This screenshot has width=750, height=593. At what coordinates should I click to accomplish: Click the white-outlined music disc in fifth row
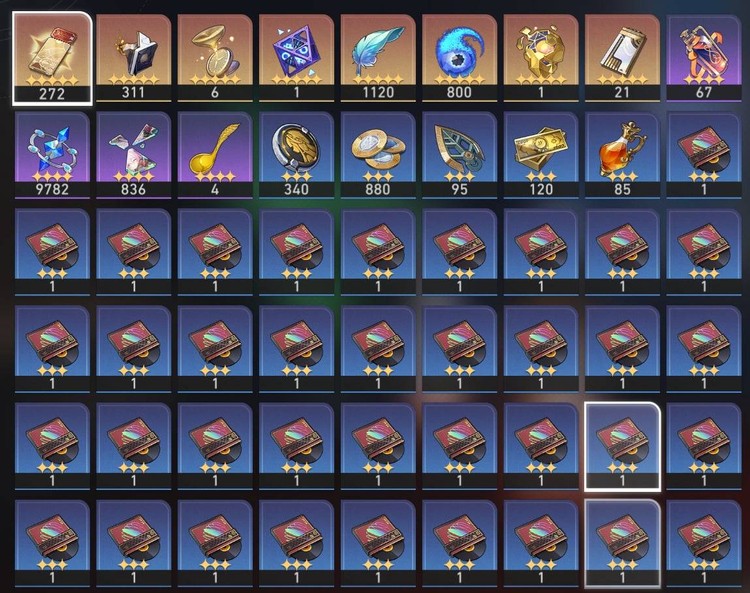(622, 446)
